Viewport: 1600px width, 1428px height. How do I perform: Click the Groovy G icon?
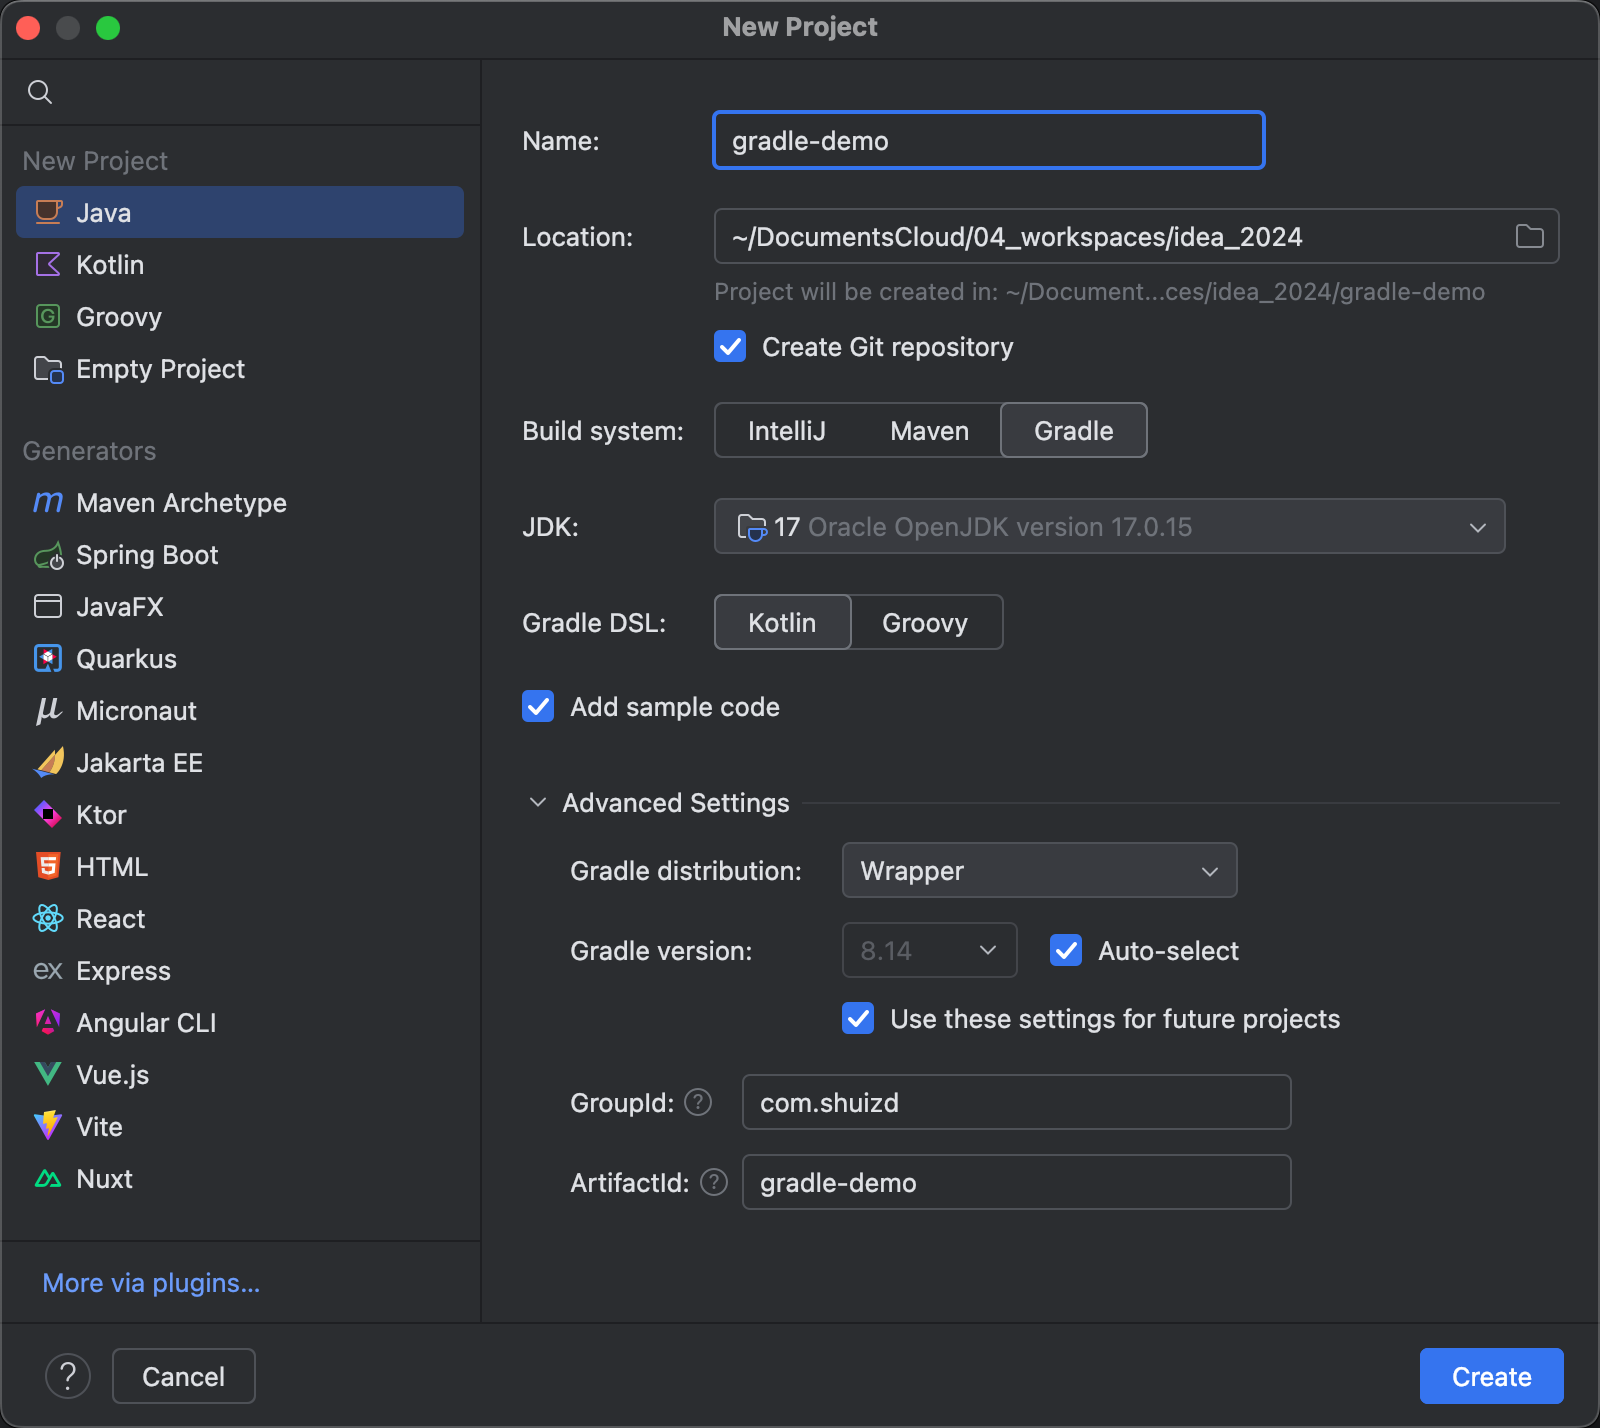pyautogui.click(x=48, y=316)
